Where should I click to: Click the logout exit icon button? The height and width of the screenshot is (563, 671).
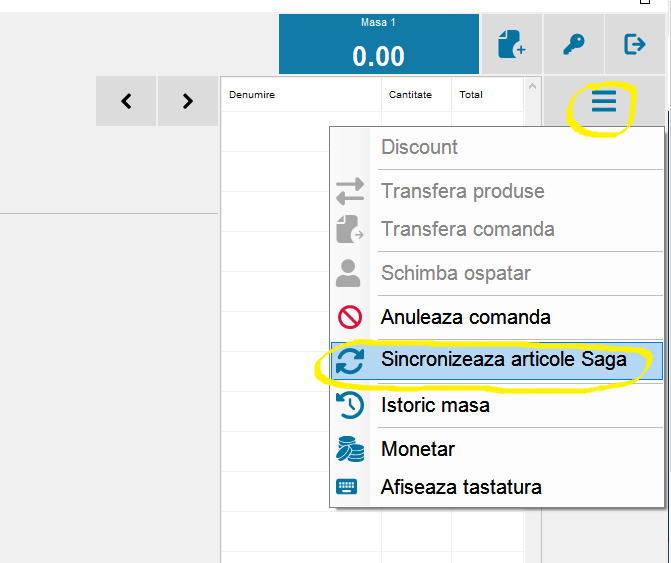[635, 44]
